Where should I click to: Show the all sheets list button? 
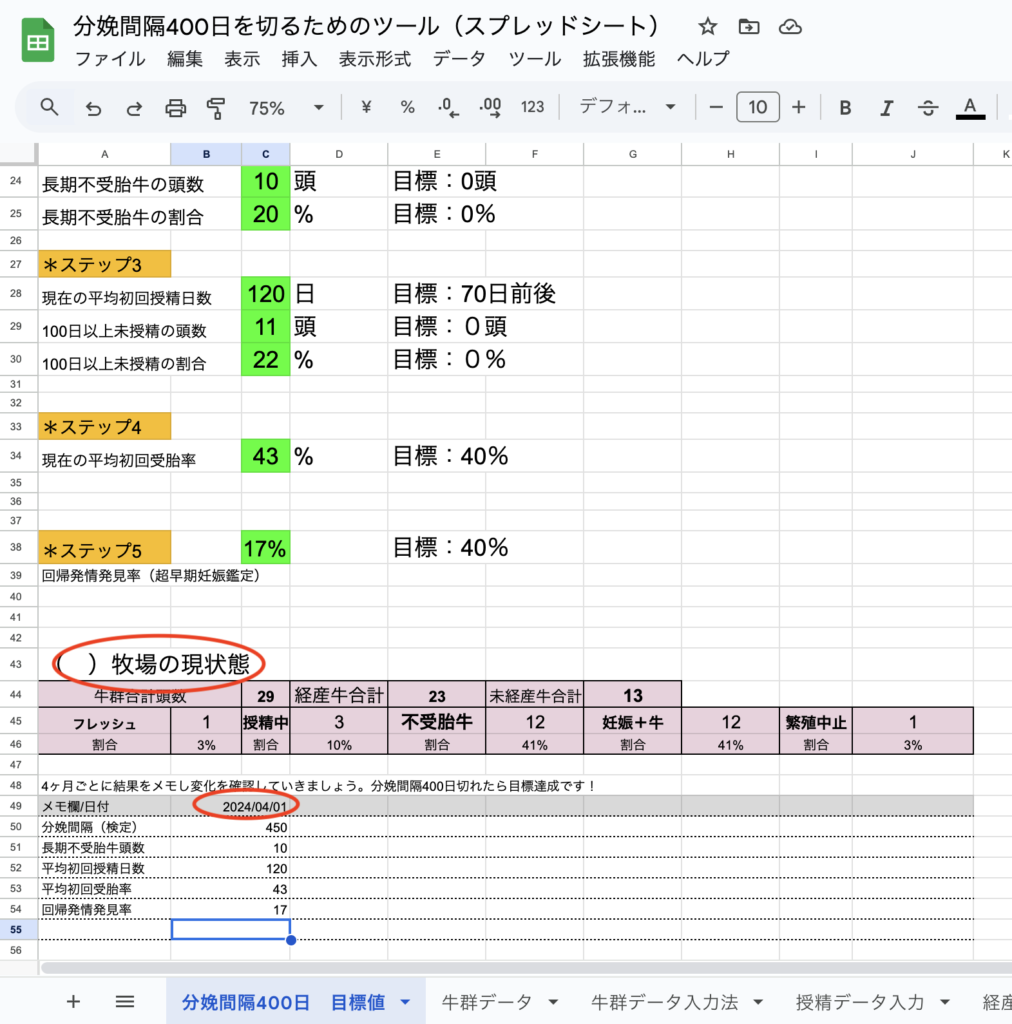[125, 1002]
